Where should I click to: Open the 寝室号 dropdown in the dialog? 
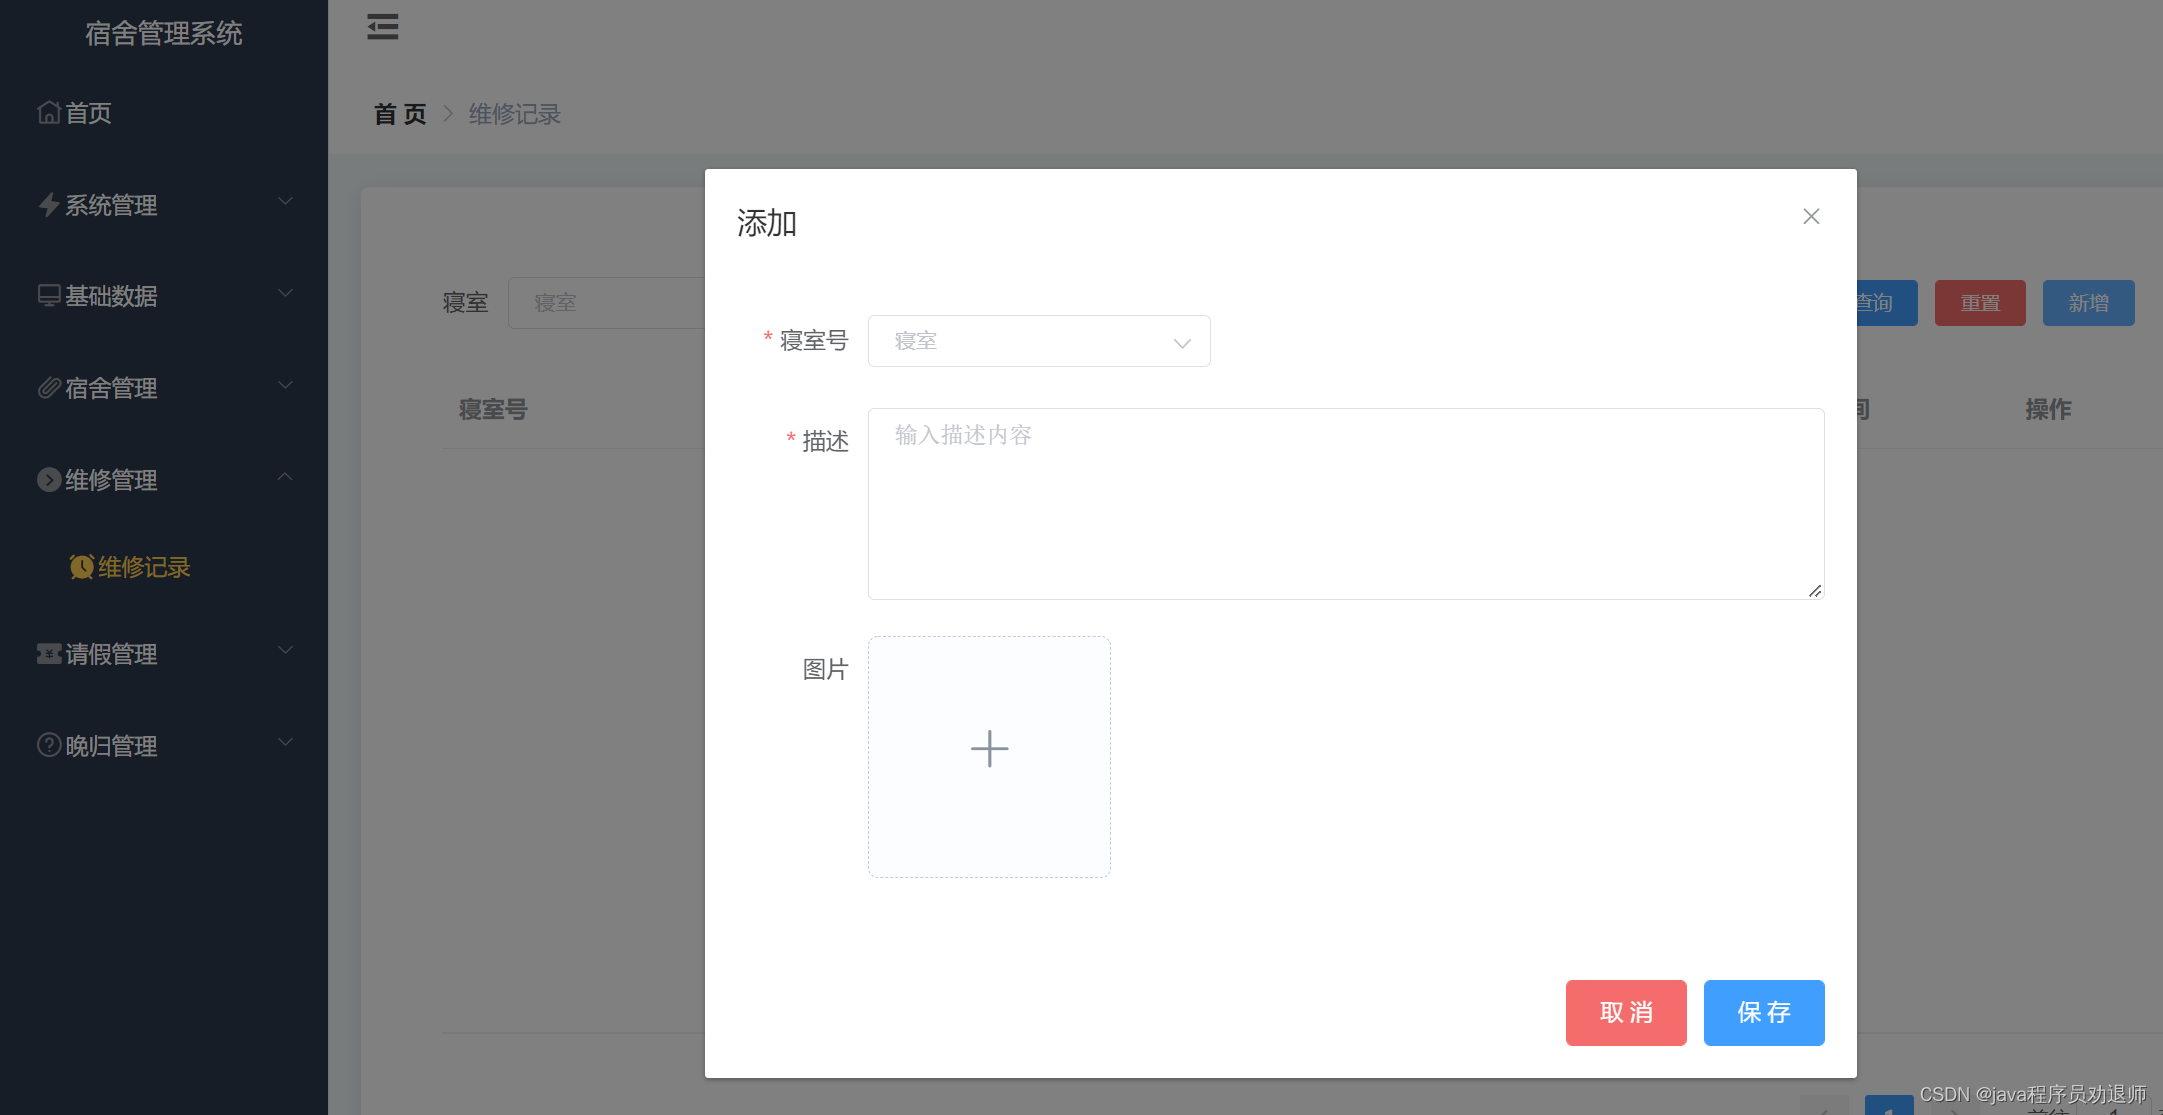[x=1038, y=341]
